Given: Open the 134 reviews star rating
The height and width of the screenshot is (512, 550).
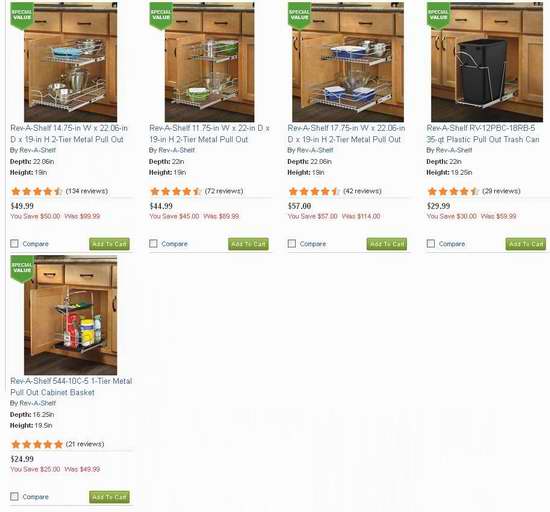Looking at the screenshot, I should click(37, 191).
